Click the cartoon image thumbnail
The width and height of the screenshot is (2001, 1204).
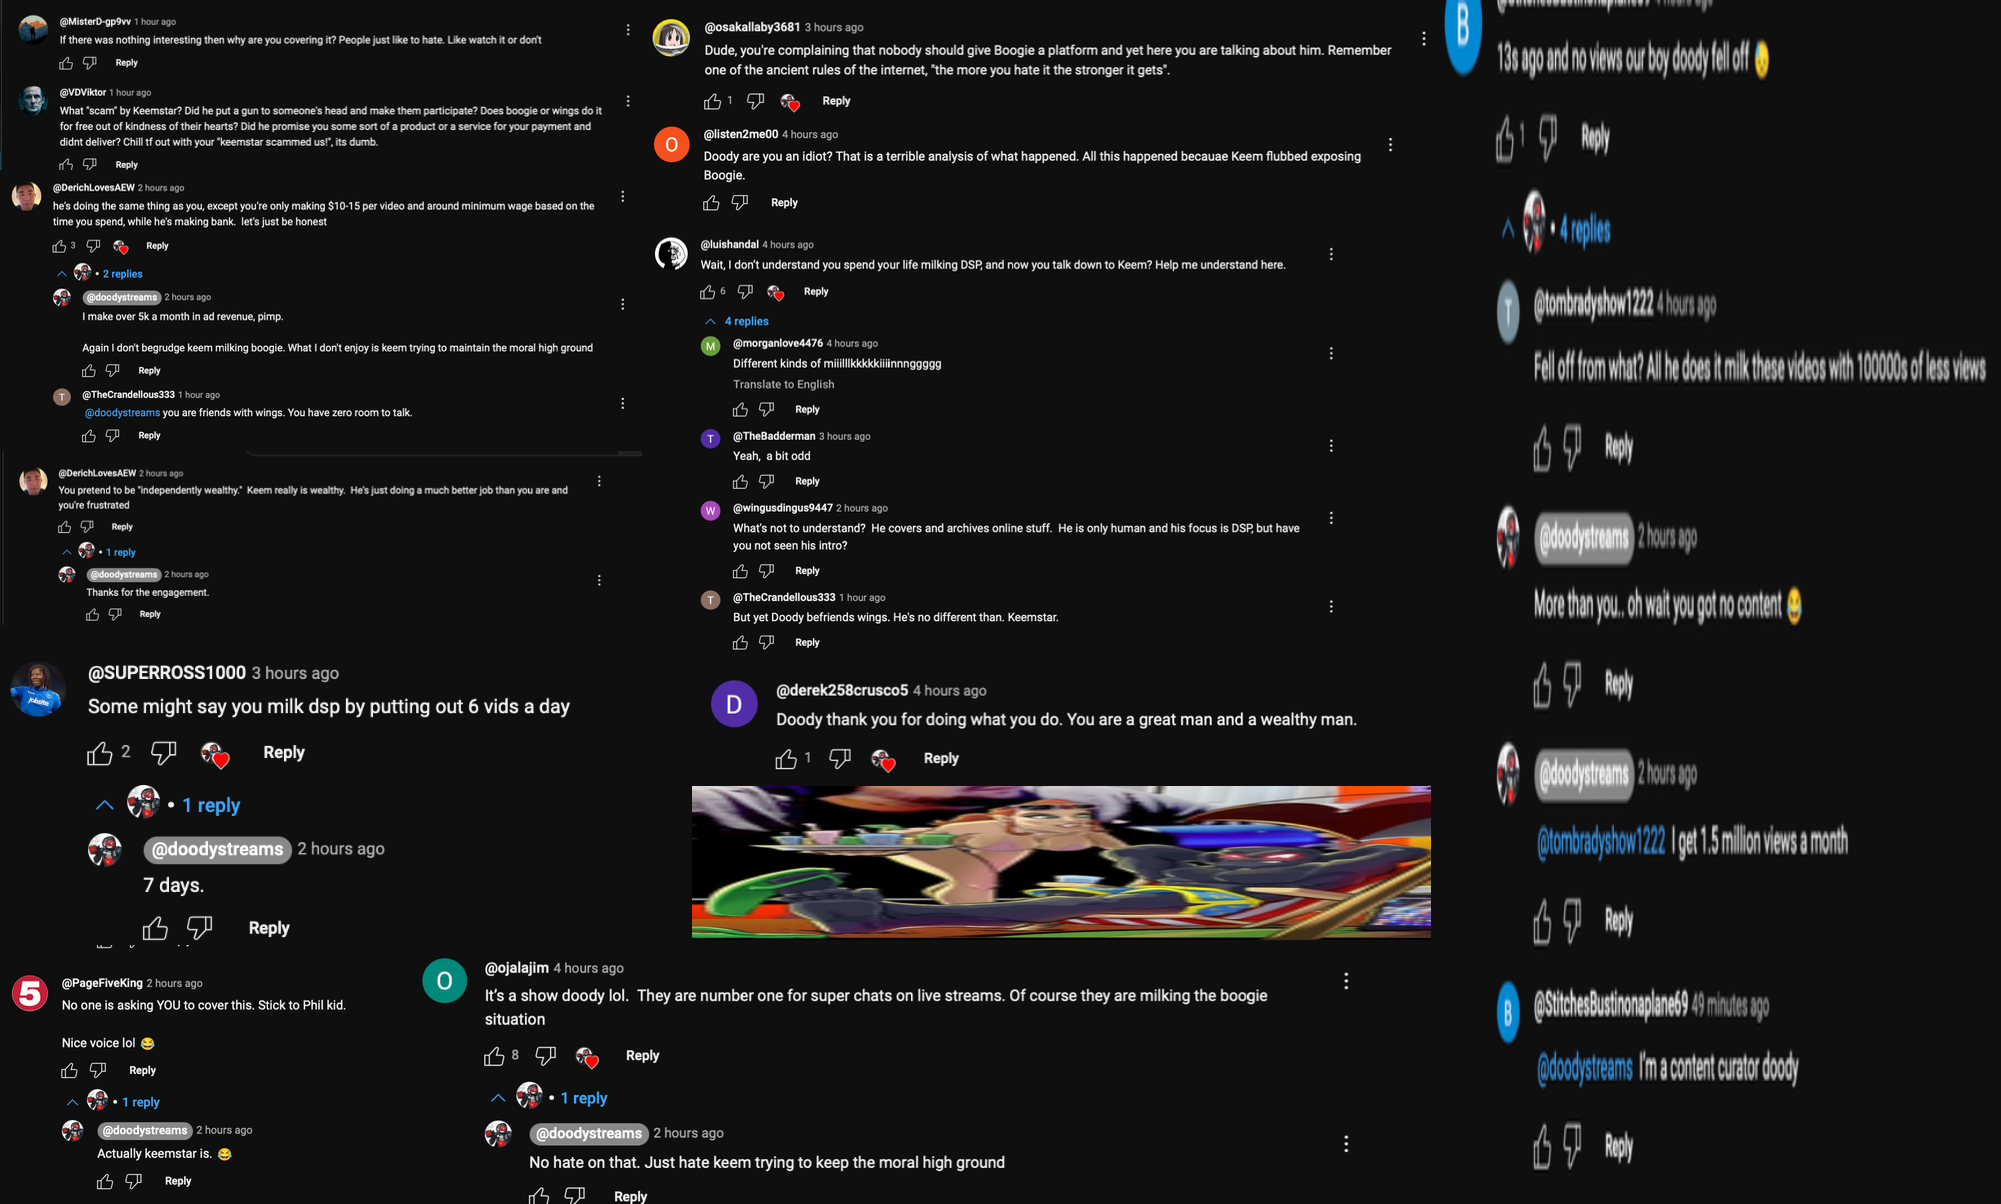[x=1061, y=862]
